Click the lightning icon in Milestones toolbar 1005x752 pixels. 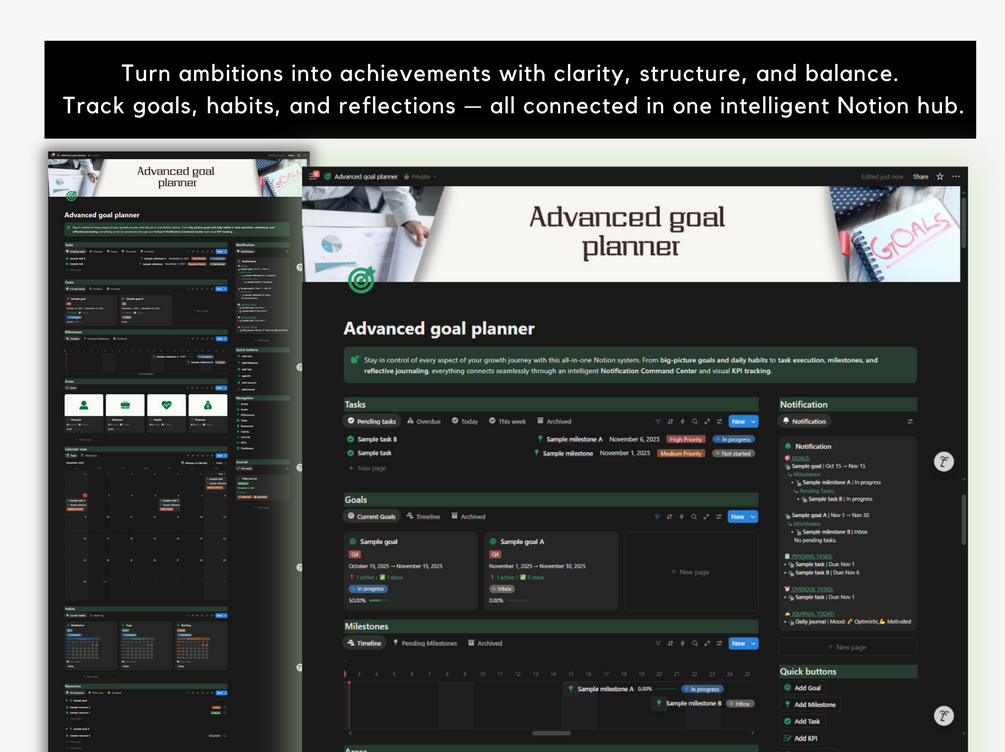[683, 643]
